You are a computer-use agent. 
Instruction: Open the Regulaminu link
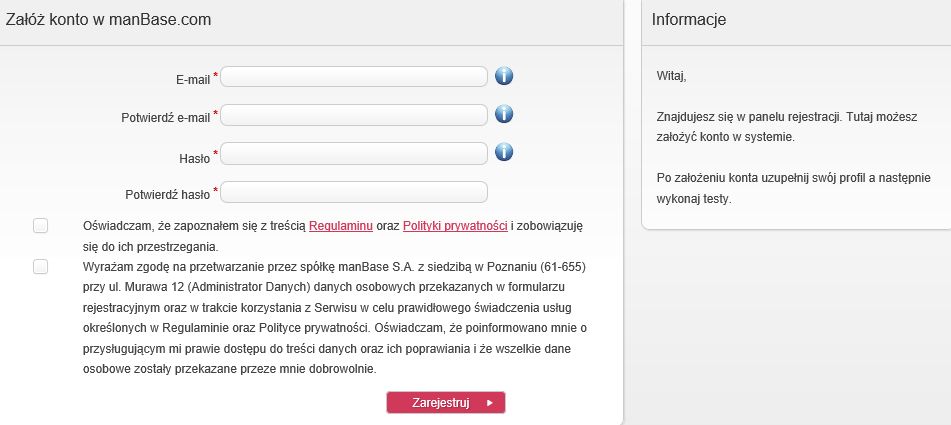341,226
